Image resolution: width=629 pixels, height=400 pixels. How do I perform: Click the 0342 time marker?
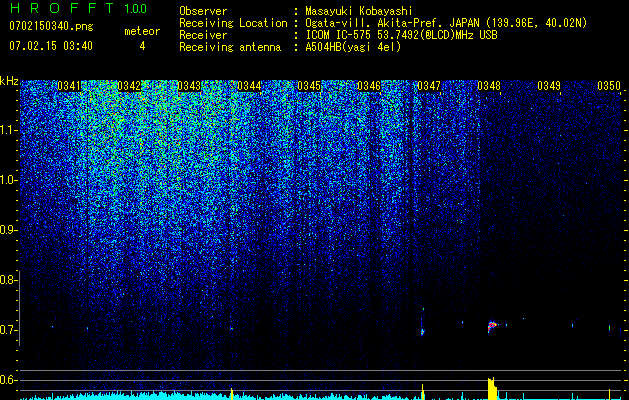[129, 86]
